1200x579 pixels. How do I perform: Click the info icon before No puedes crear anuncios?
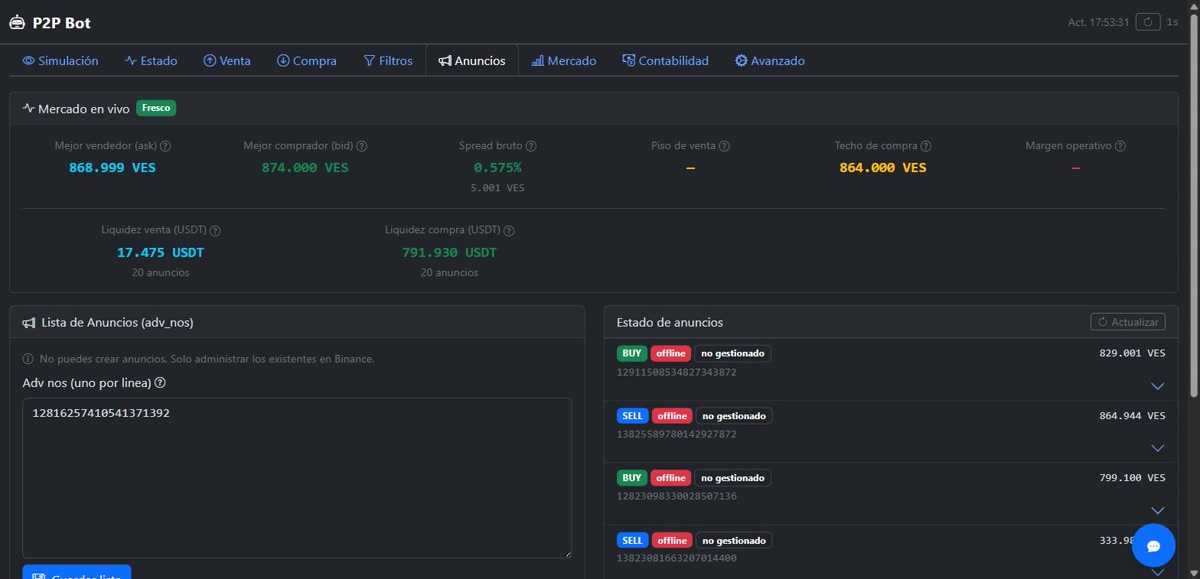28,359
